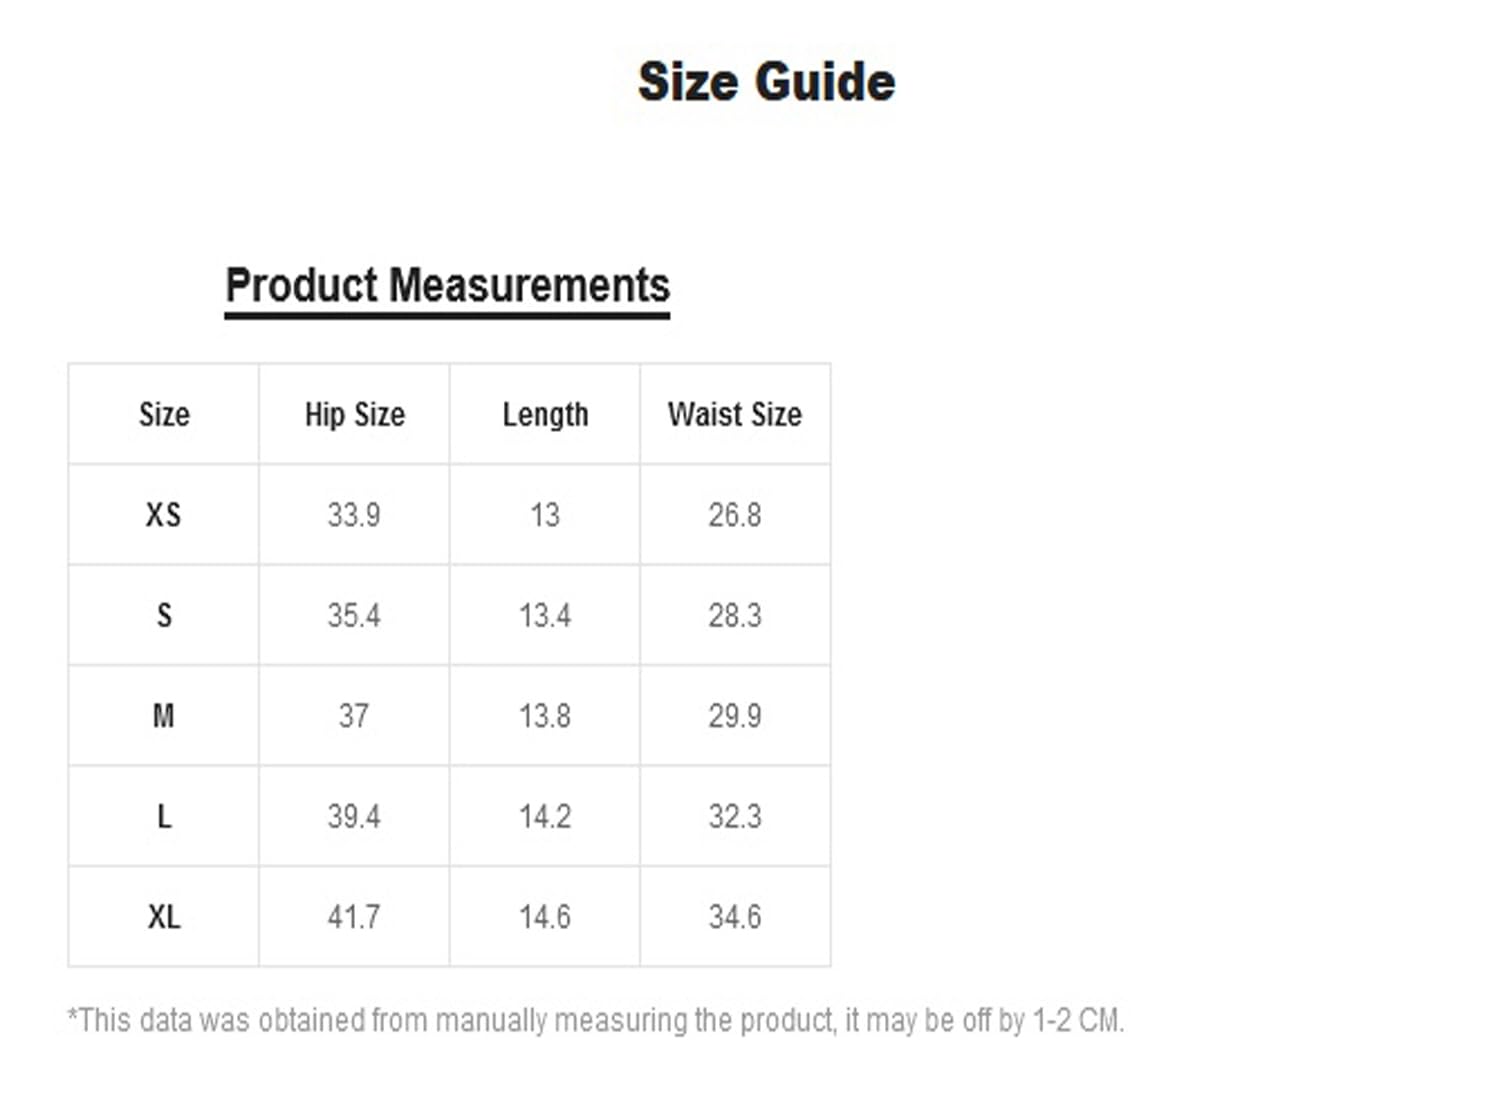This screenshot has height=1100, width=1500.
Task: Click the 34.6 waist size cell
Action: coord(735,917)
